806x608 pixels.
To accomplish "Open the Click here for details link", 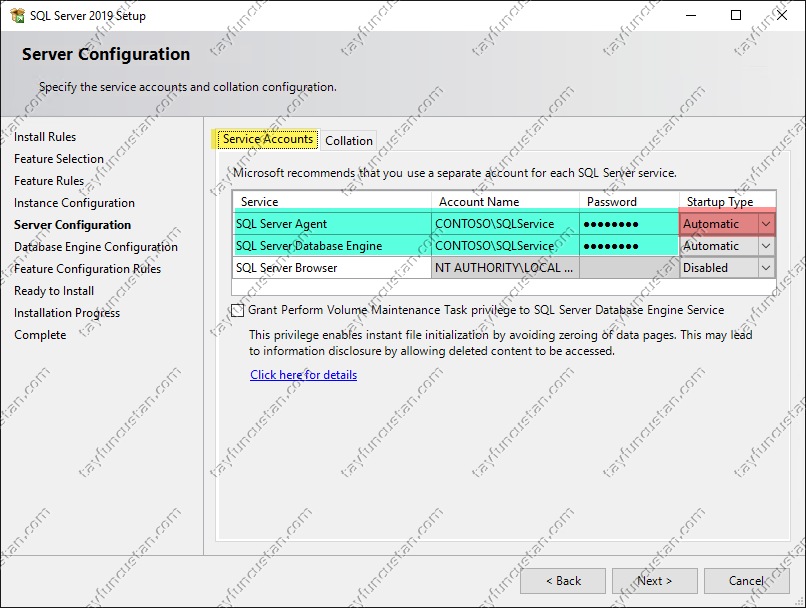I will [x=303, y=375].
